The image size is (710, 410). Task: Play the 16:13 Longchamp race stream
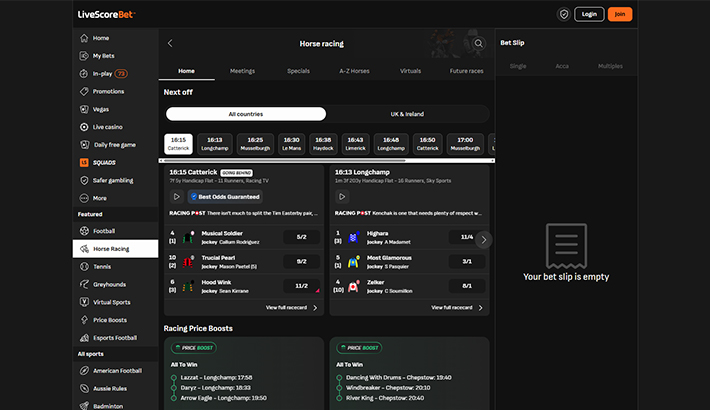click(x=342, y=197)
